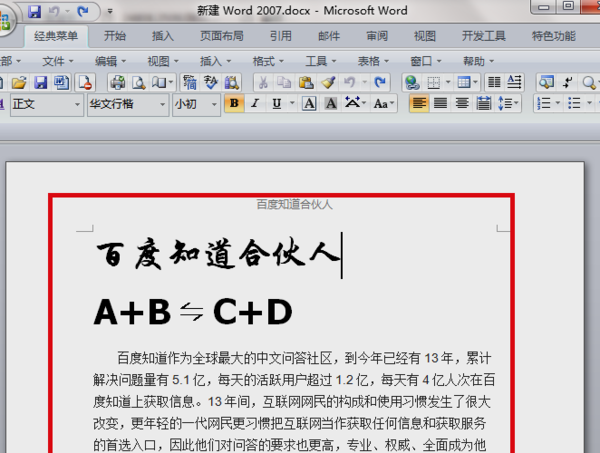Click the Office button orb
The height and width of the screenshot is (453, 600).
pyautogui.click(x=5, y=20)
